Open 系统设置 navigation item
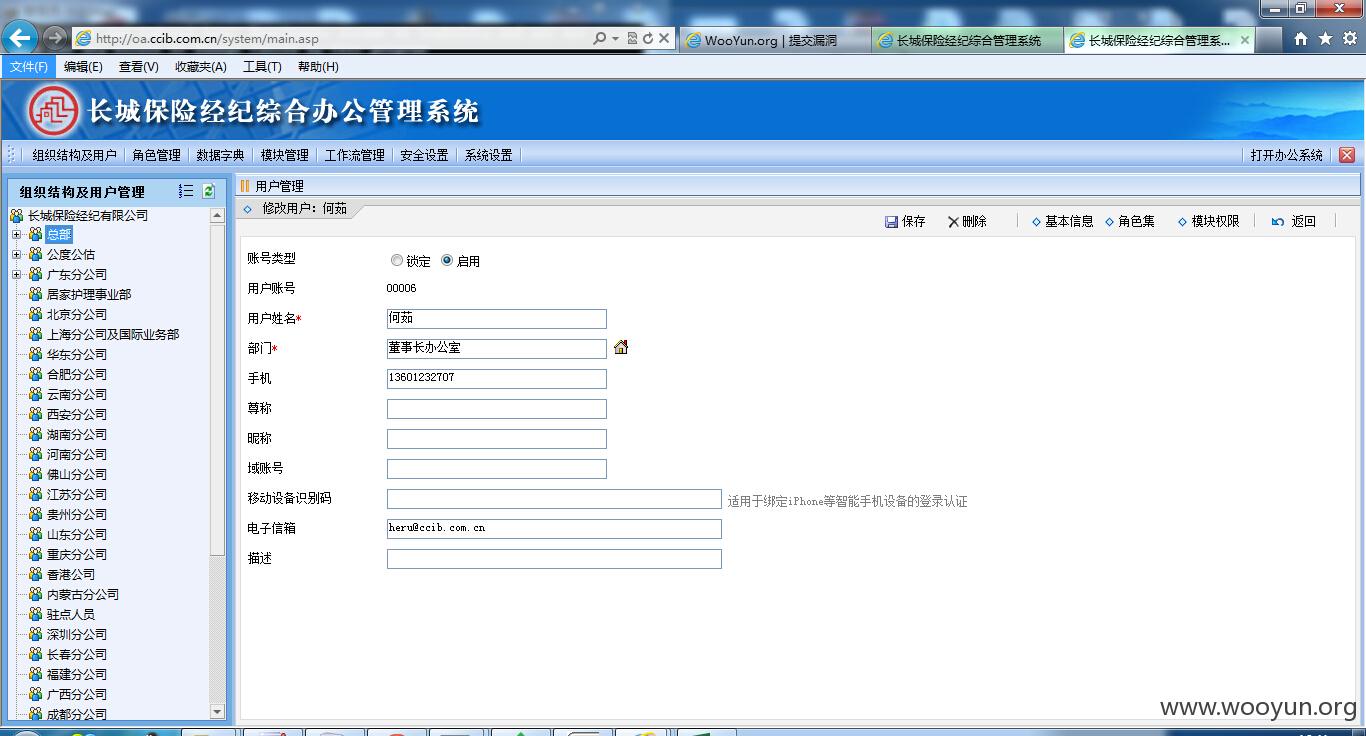The width and height of the screenshot is (1366, 736). pos(488,155)
